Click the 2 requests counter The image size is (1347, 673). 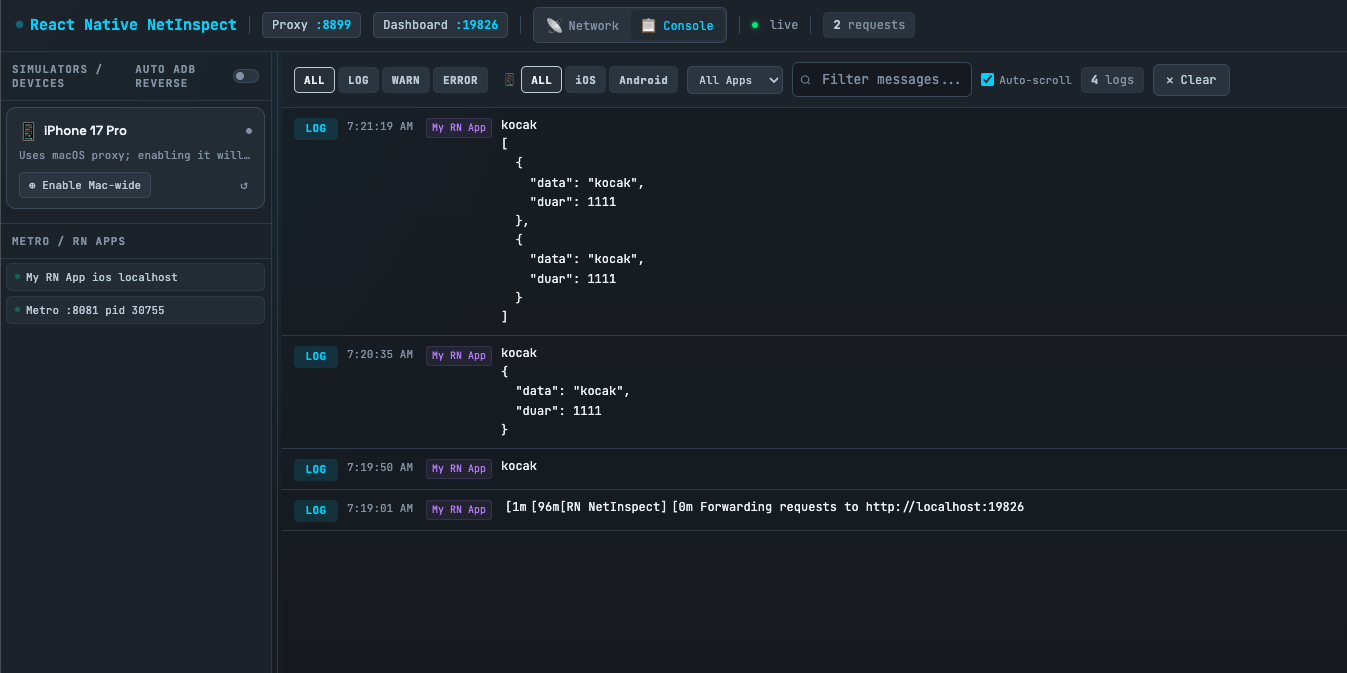(x=869, y=25)
